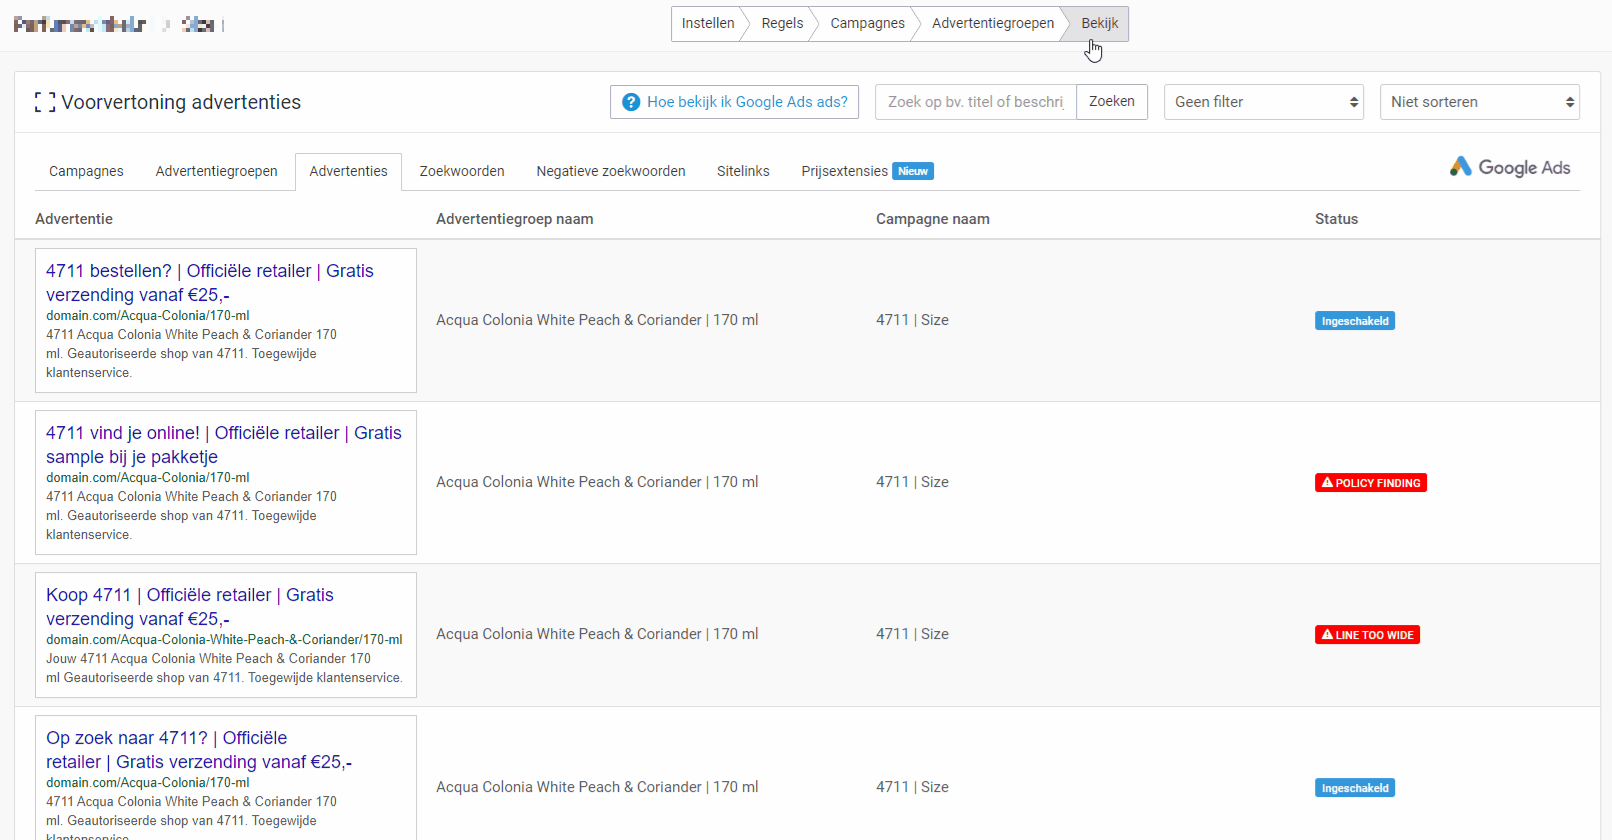Go to the Advertentiegroepen breadcrumb step
1612x840 pixels.
click(x=993, y=23)
